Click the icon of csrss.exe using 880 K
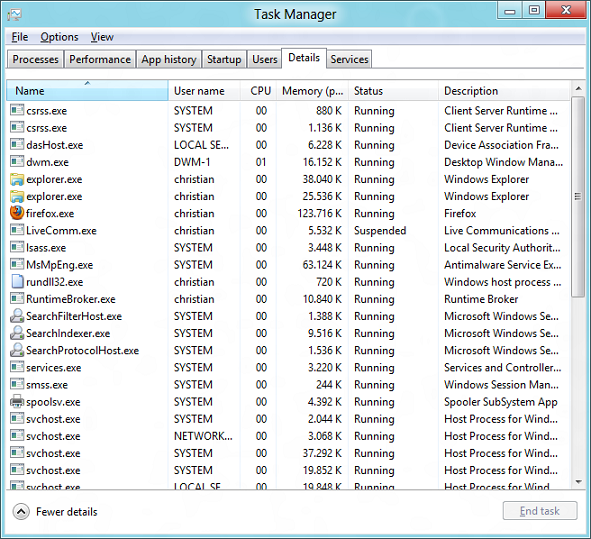The image size is (591, 539). click(x=17, y=110)
